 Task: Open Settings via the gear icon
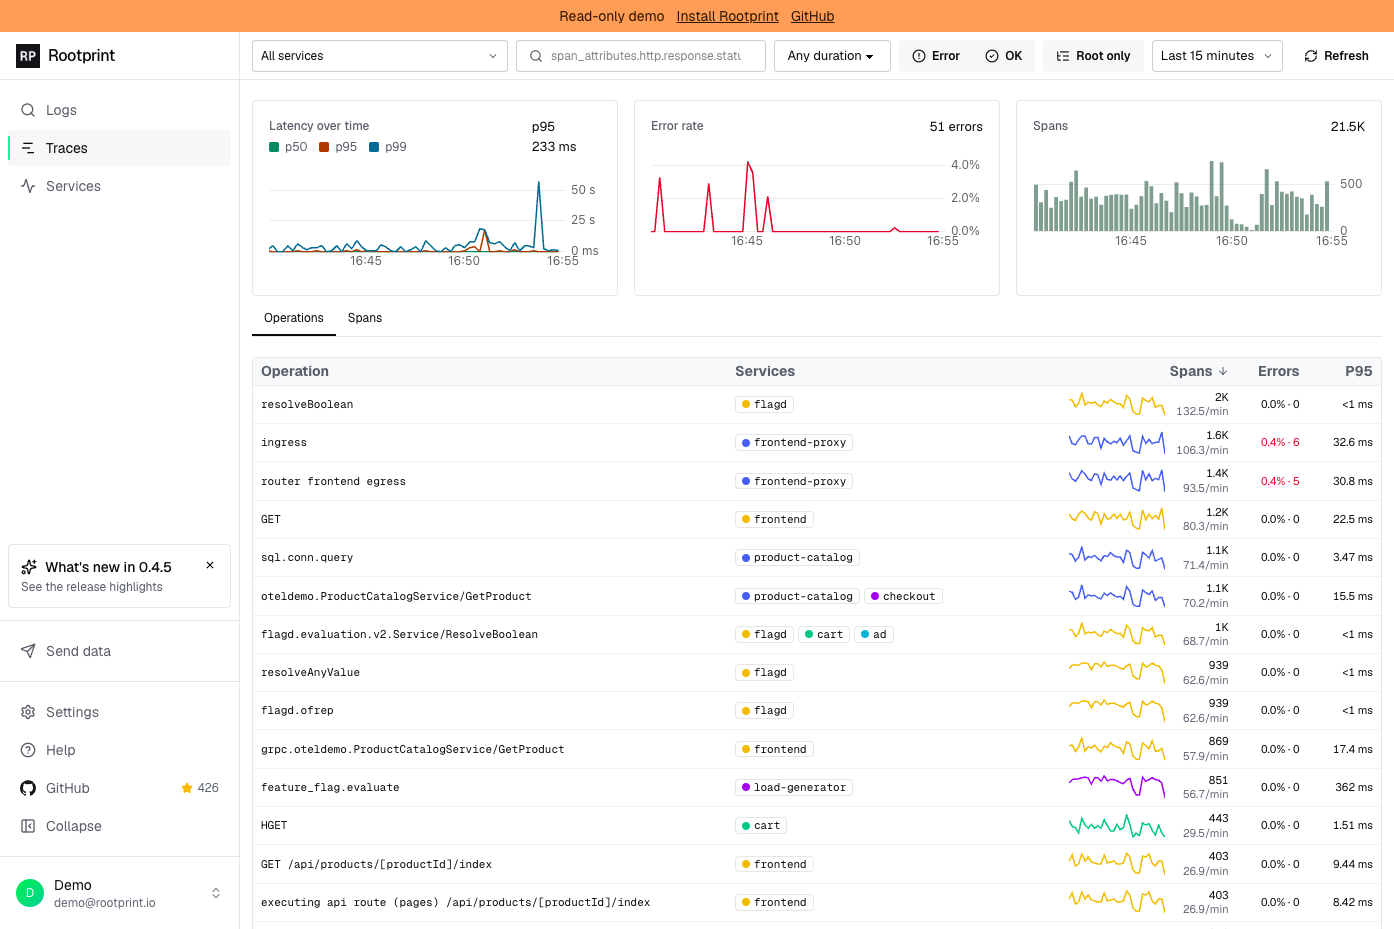[28, 712]
